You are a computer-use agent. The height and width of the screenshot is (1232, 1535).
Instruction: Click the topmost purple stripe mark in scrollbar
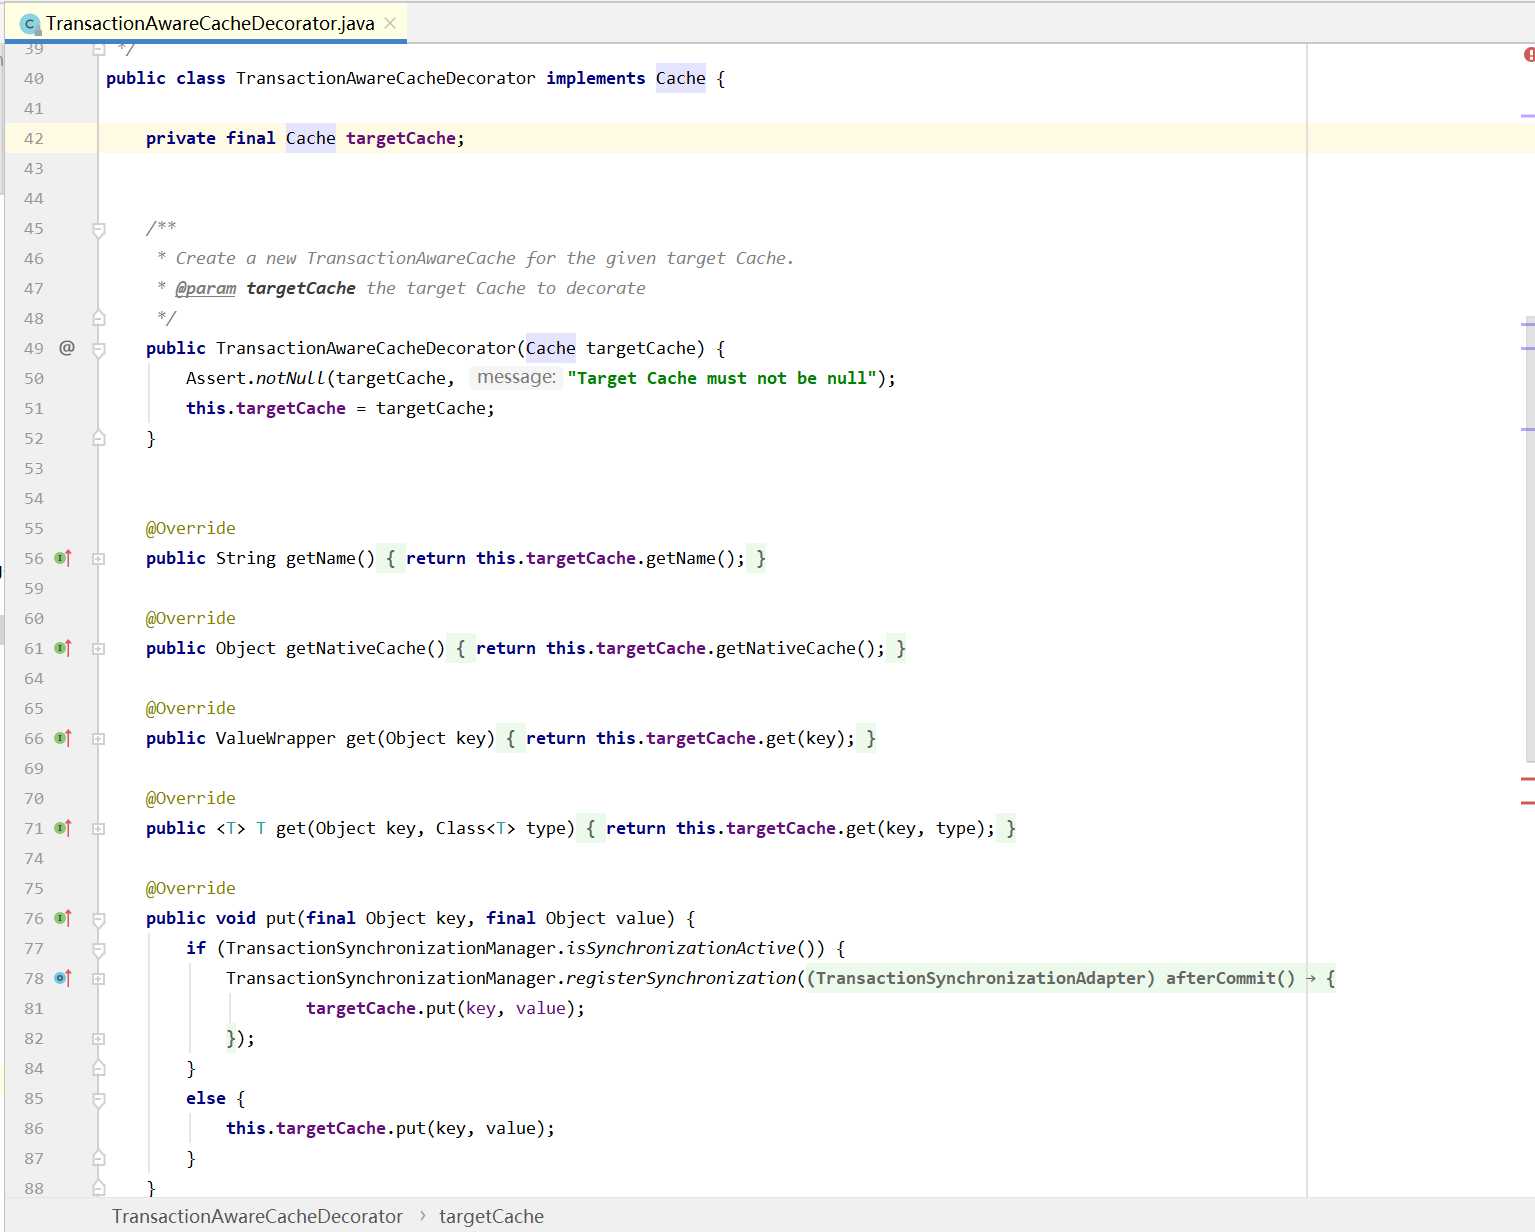(x=1528, y=116)
